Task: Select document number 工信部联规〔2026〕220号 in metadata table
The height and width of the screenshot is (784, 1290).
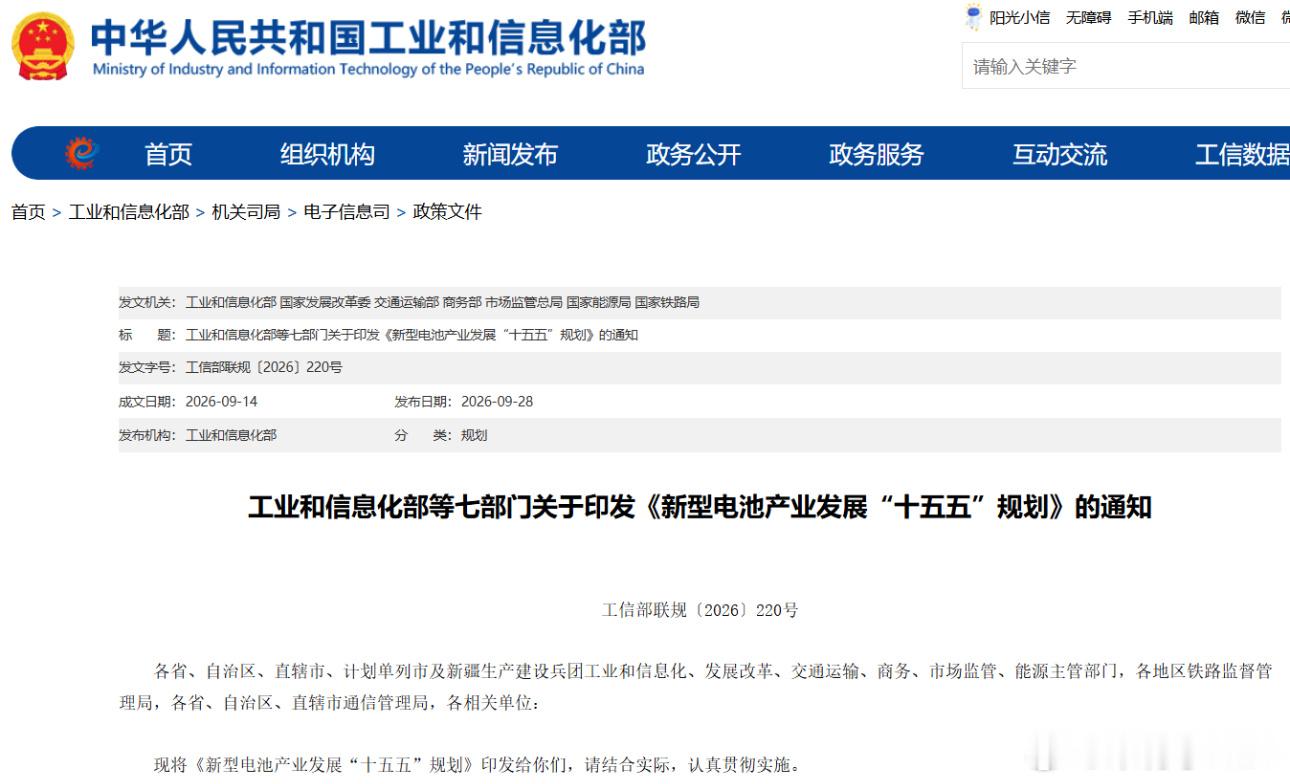Action: click(264, 368)
